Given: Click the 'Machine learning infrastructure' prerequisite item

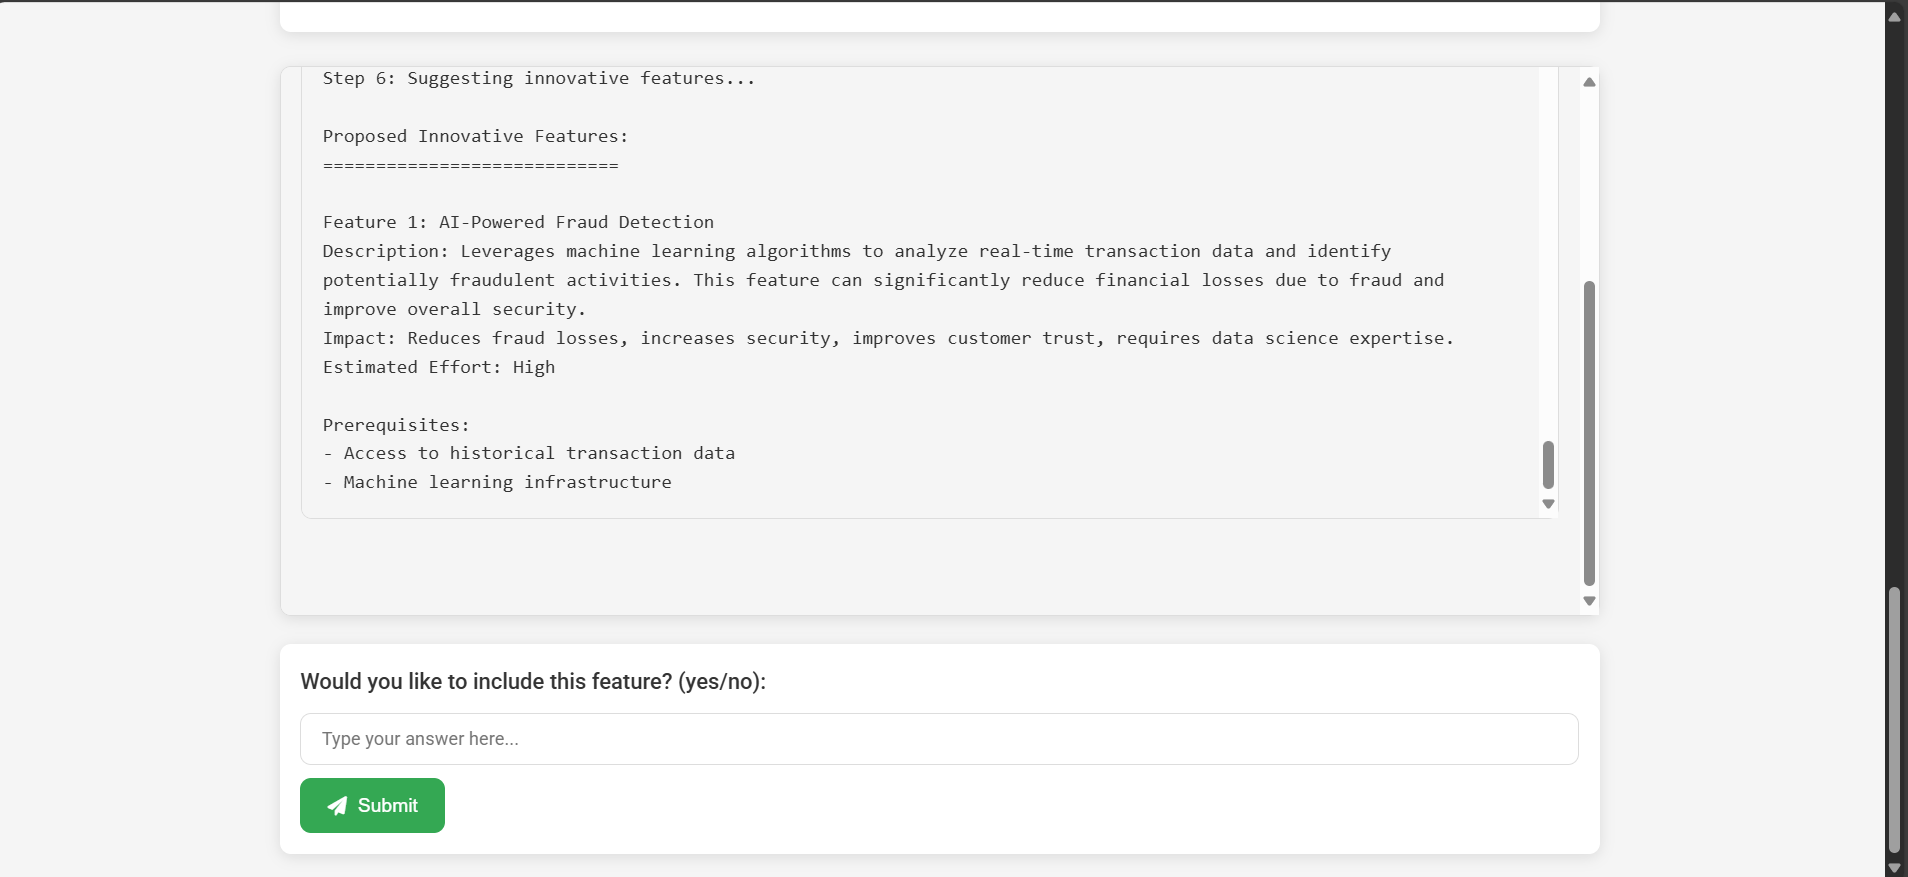Looking at the screenshot, I should pos(507,482).
